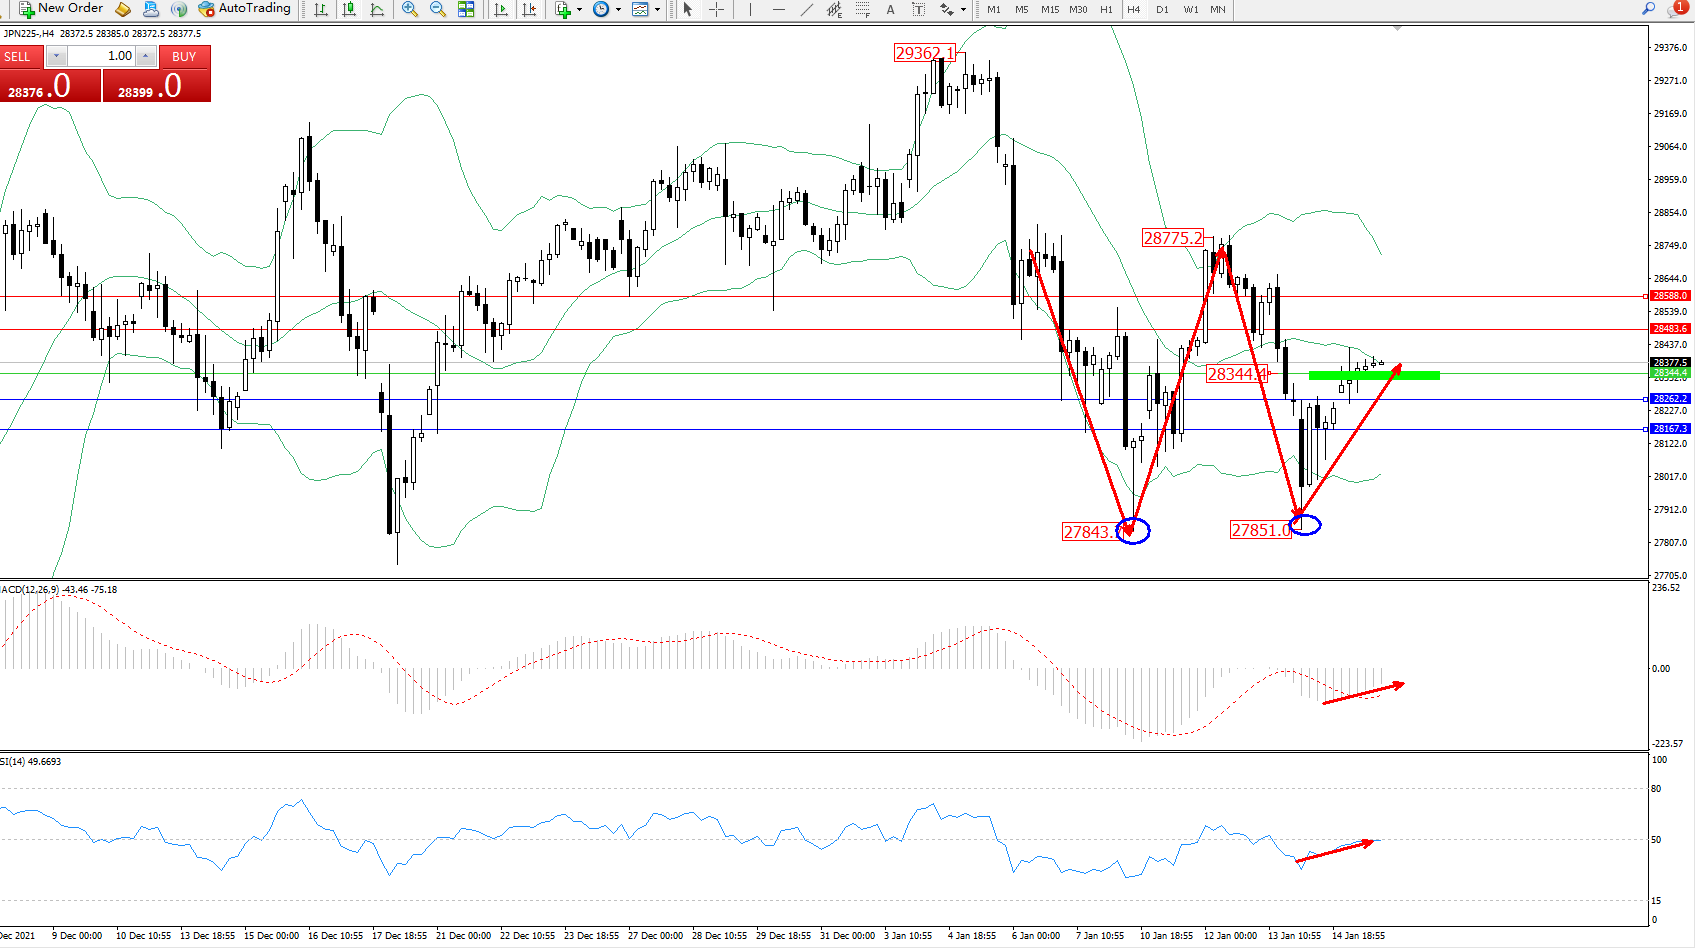Screen dimensions: 1695x949
Task: Zoom in on the chart
Action: click(410, 9)
